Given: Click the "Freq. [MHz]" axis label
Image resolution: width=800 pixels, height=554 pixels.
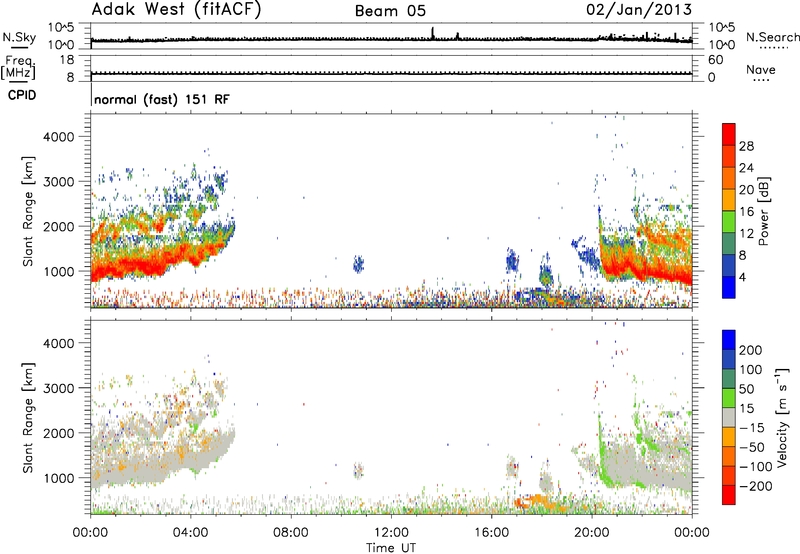Looking at the screenshot, I should click(19, 67).
